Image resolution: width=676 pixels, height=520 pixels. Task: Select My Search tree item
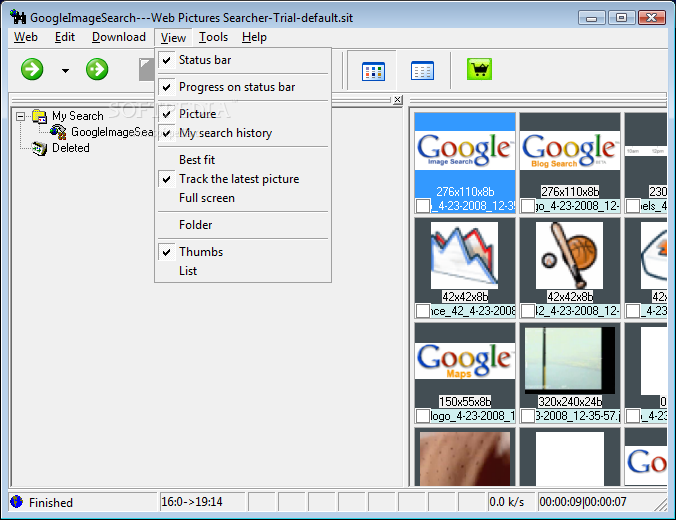pyautogui.click(x=78, y=116)
